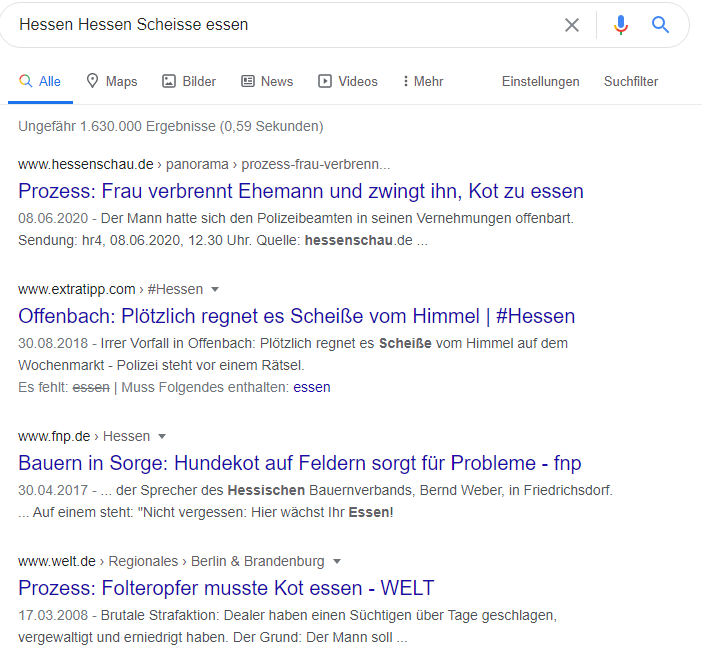
Task: Switch to the Alle tab
Action: (40, 81)
